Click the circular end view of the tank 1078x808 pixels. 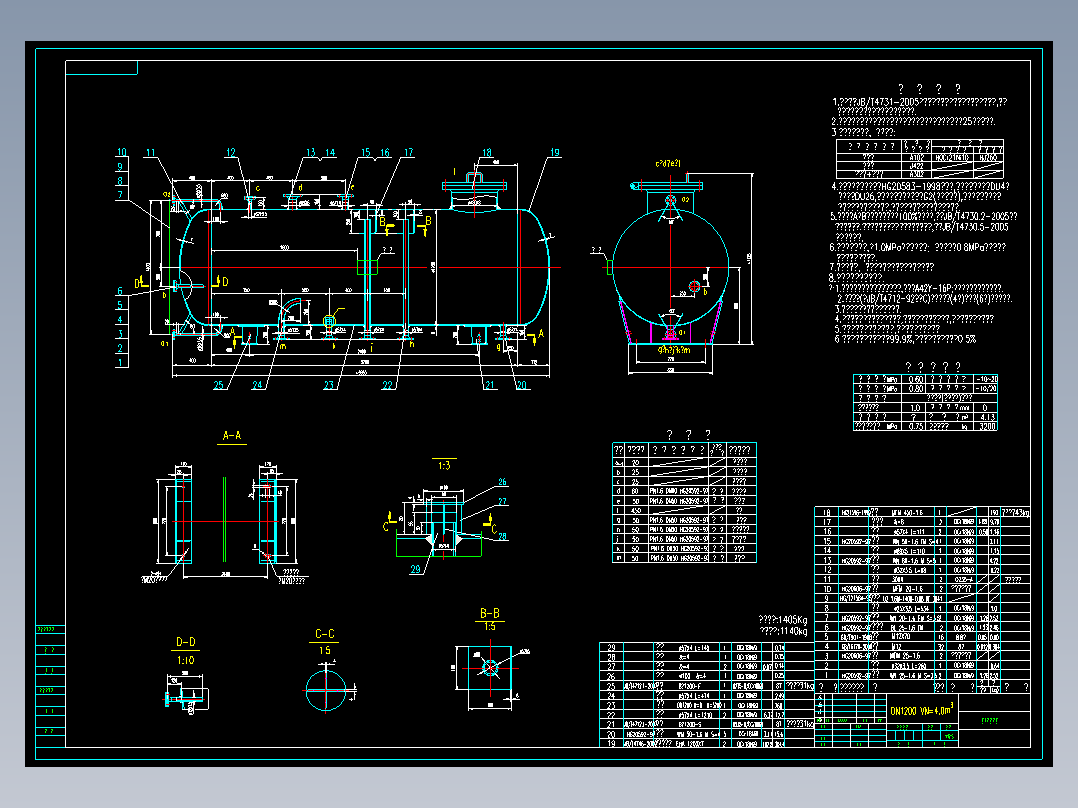click(x=670, y=267)
